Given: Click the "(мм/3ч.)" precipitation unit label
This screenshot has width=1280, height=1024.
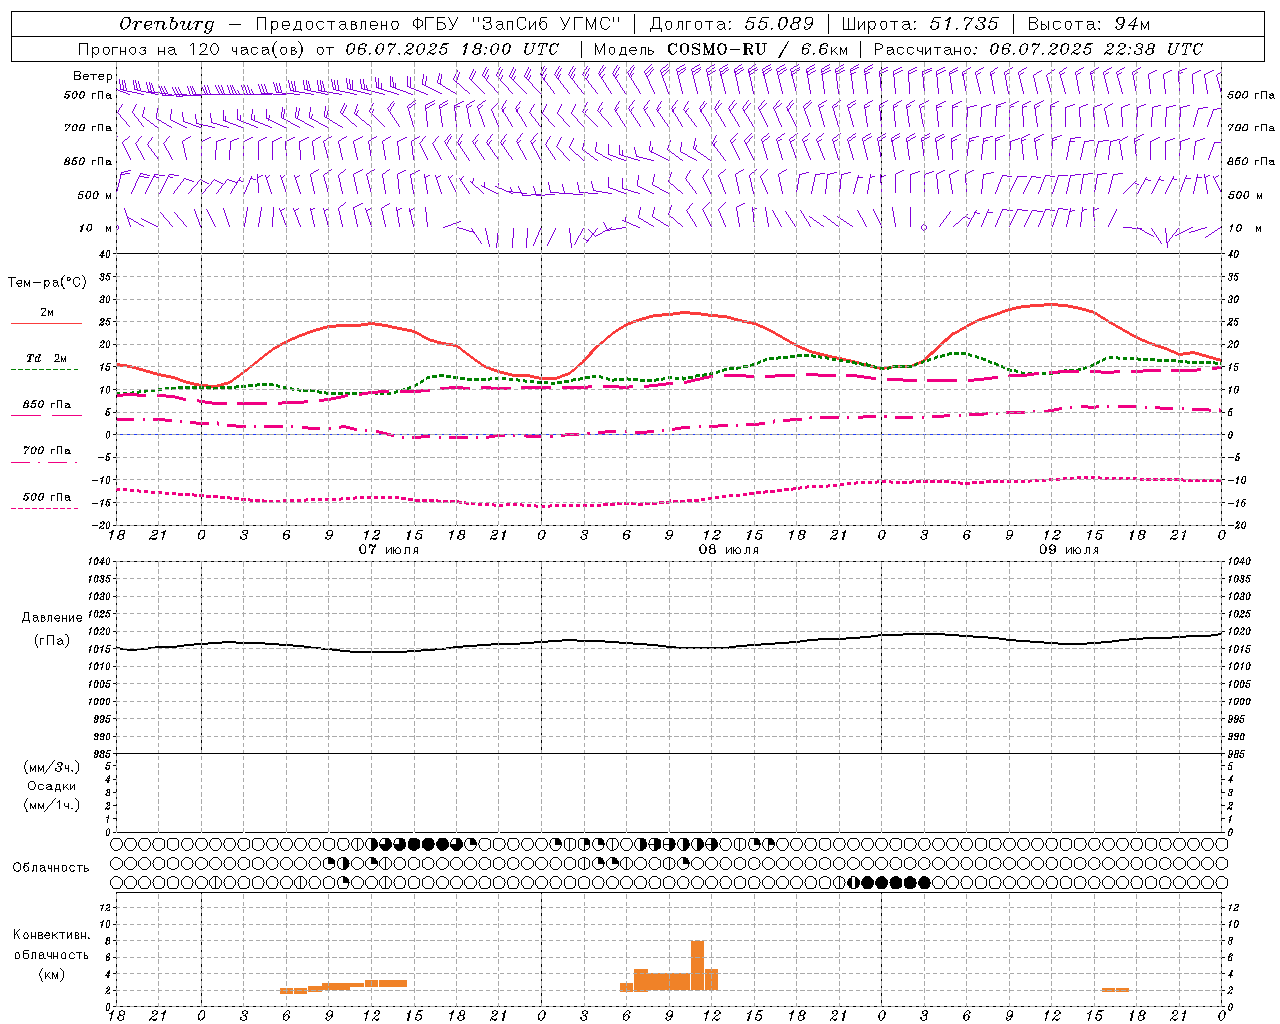Looking at the screenshot, I should tap(52, 767).
